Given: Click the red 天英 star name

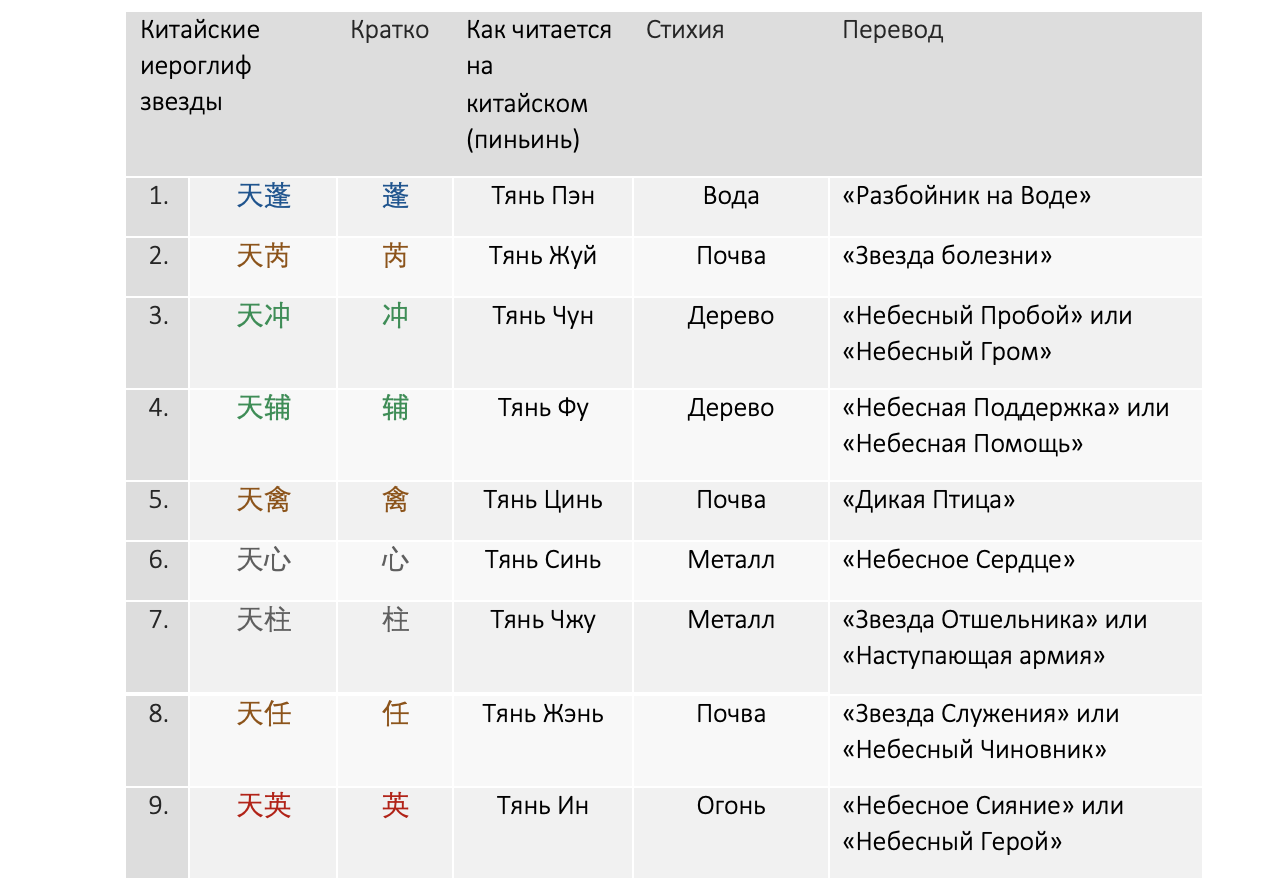Looking at the screenshot, I should [264, 806].
